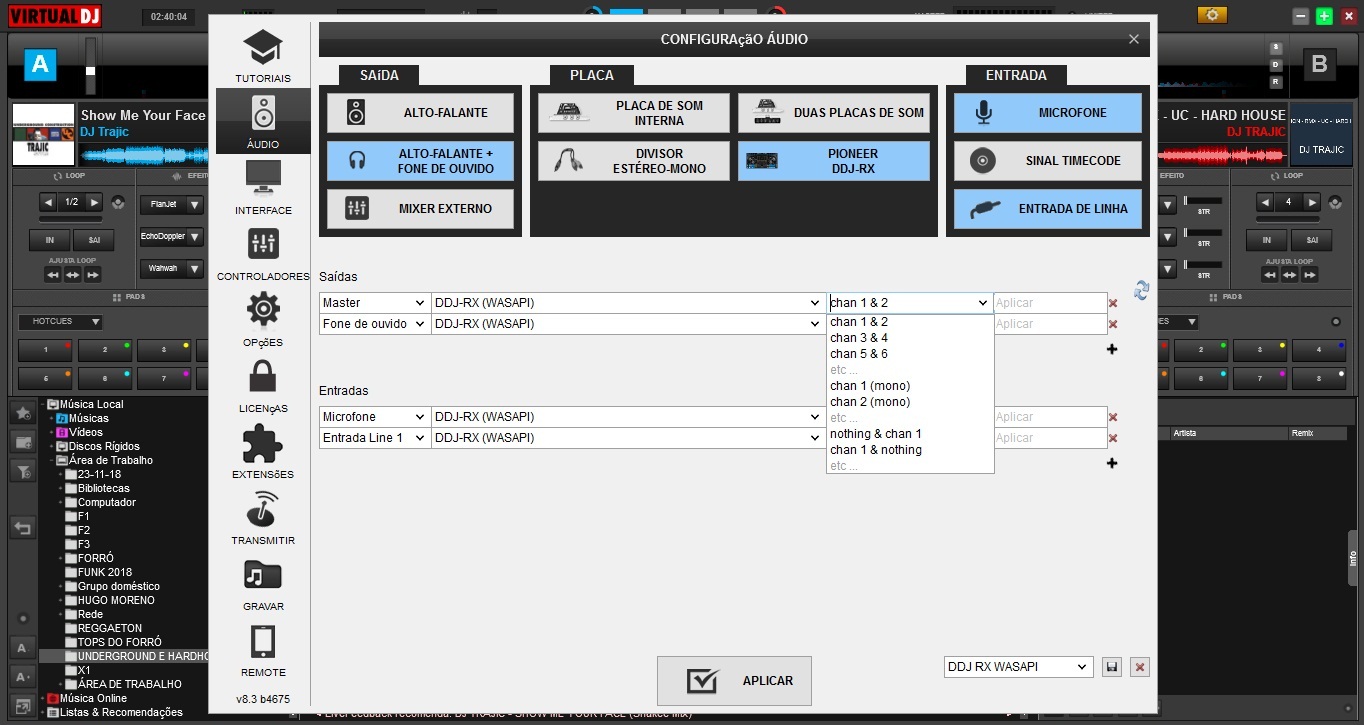The height and width of the screenshot is (725, 1364).
Task: Choose chan 2 (mono) from the list
Action: tap(910, 402)
